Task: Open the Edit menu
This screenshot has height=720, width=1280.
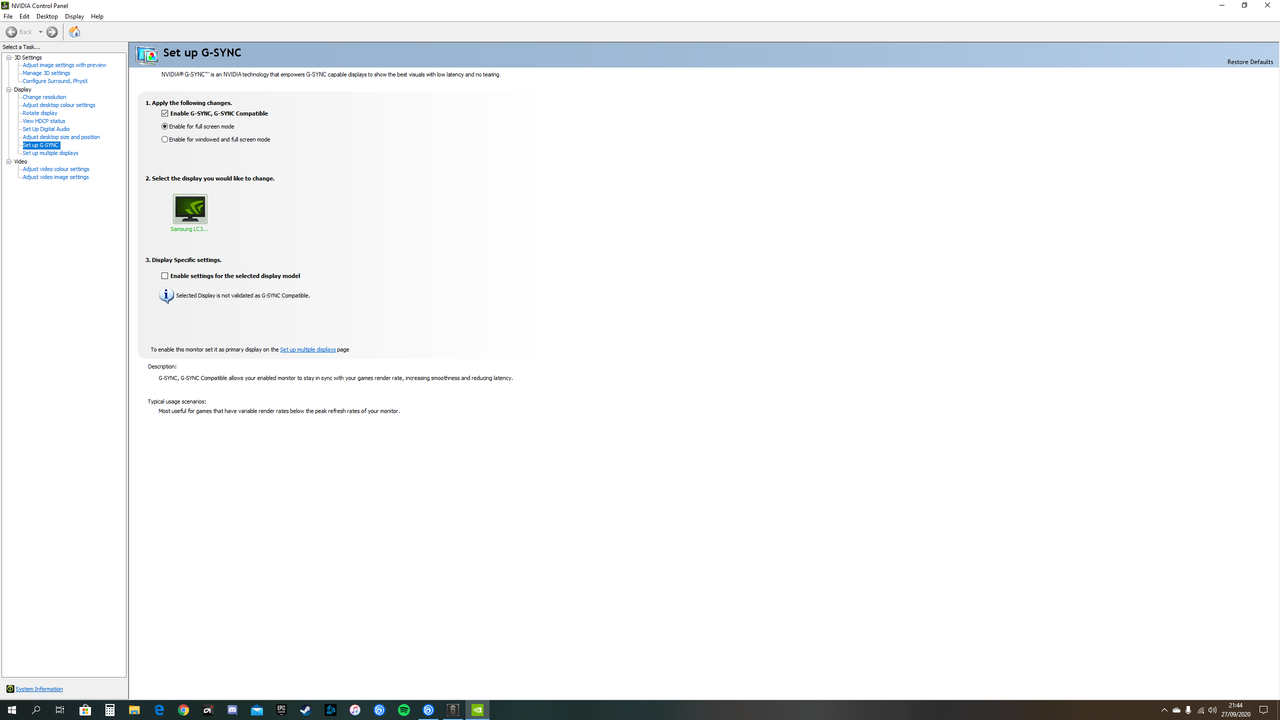Action: pos(25,17)
